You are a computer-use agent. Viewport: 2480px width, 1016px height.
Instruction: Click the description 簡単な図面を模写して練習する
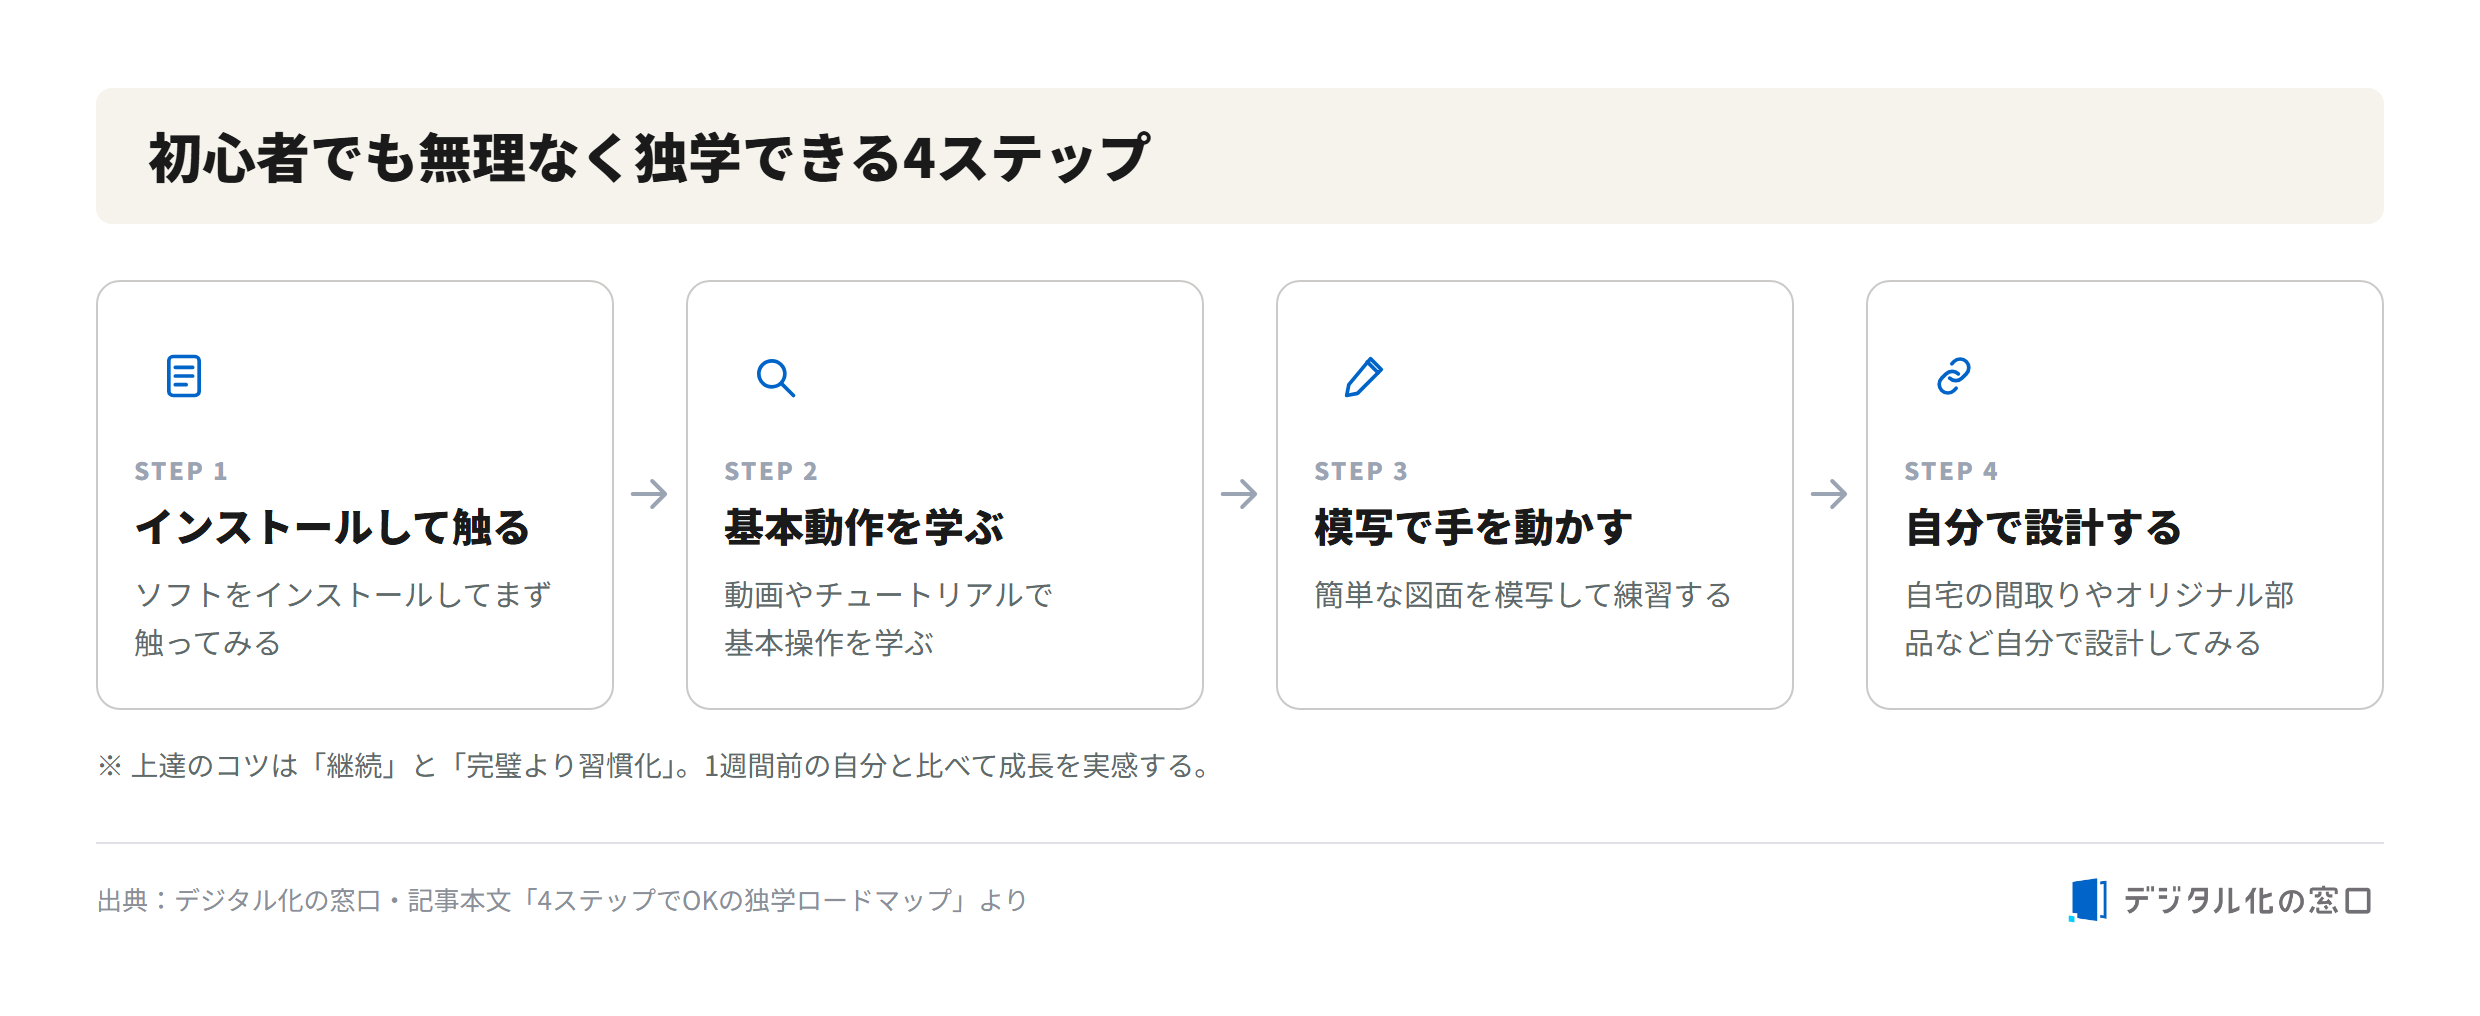pyautogui.click(x=1523, y=595)
